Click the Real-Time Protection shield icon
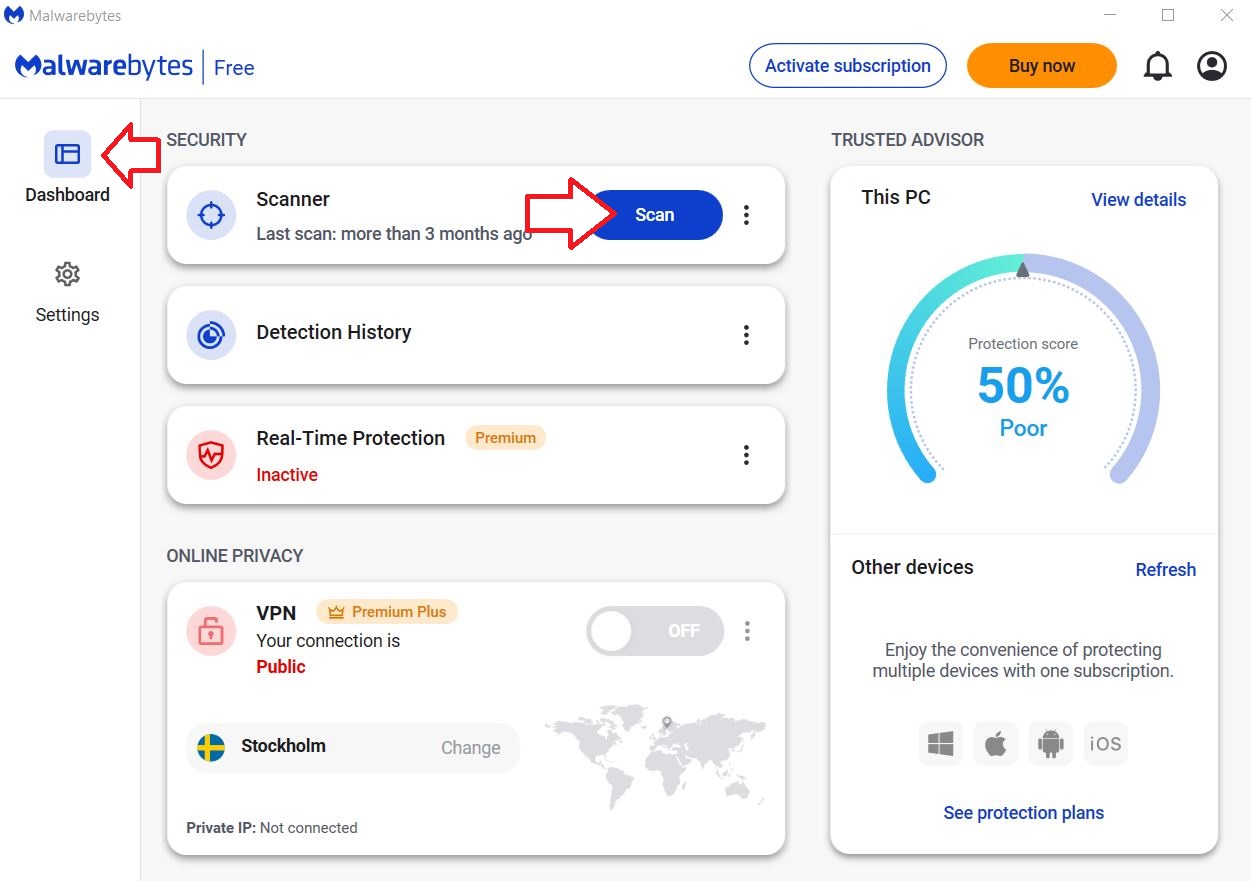Viewport: 1251px width, 881px height. [211, 455]
